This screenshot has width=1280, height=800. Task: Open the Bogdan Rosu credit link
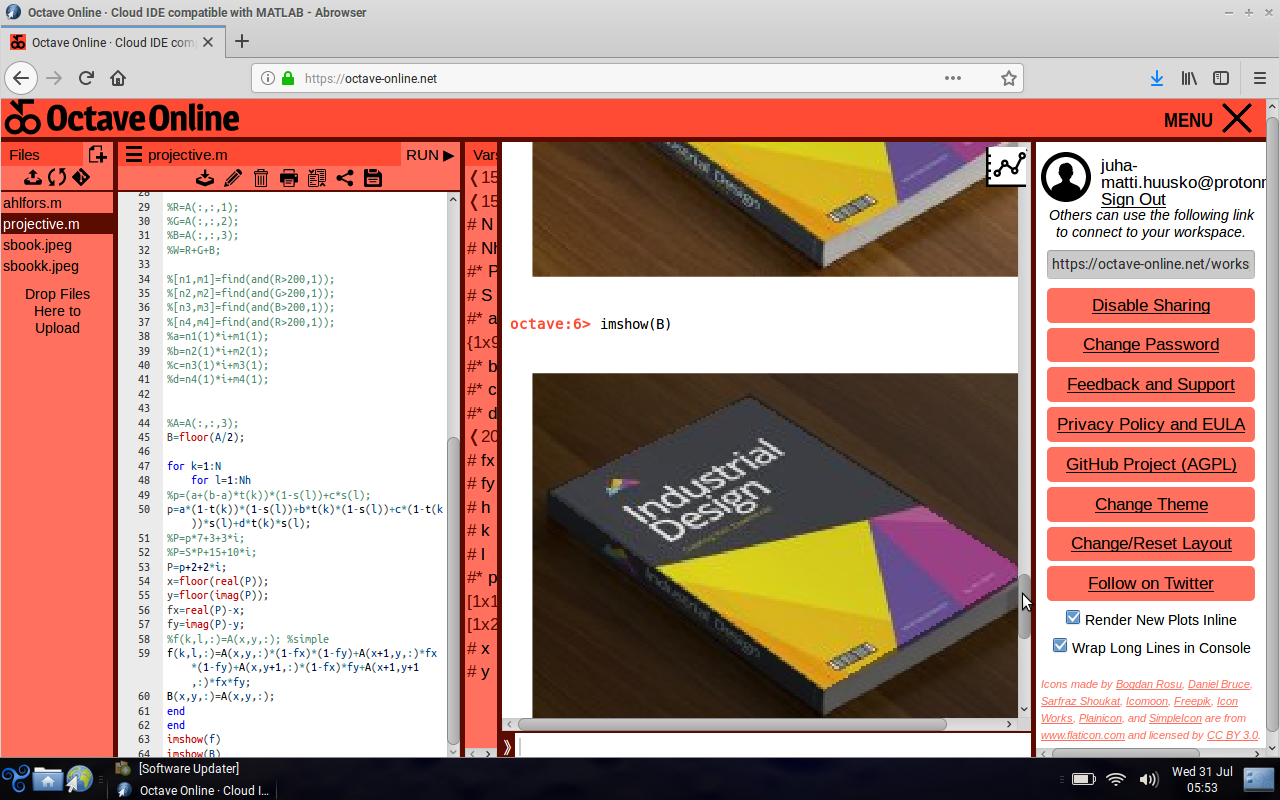[x=1149, y=684]
